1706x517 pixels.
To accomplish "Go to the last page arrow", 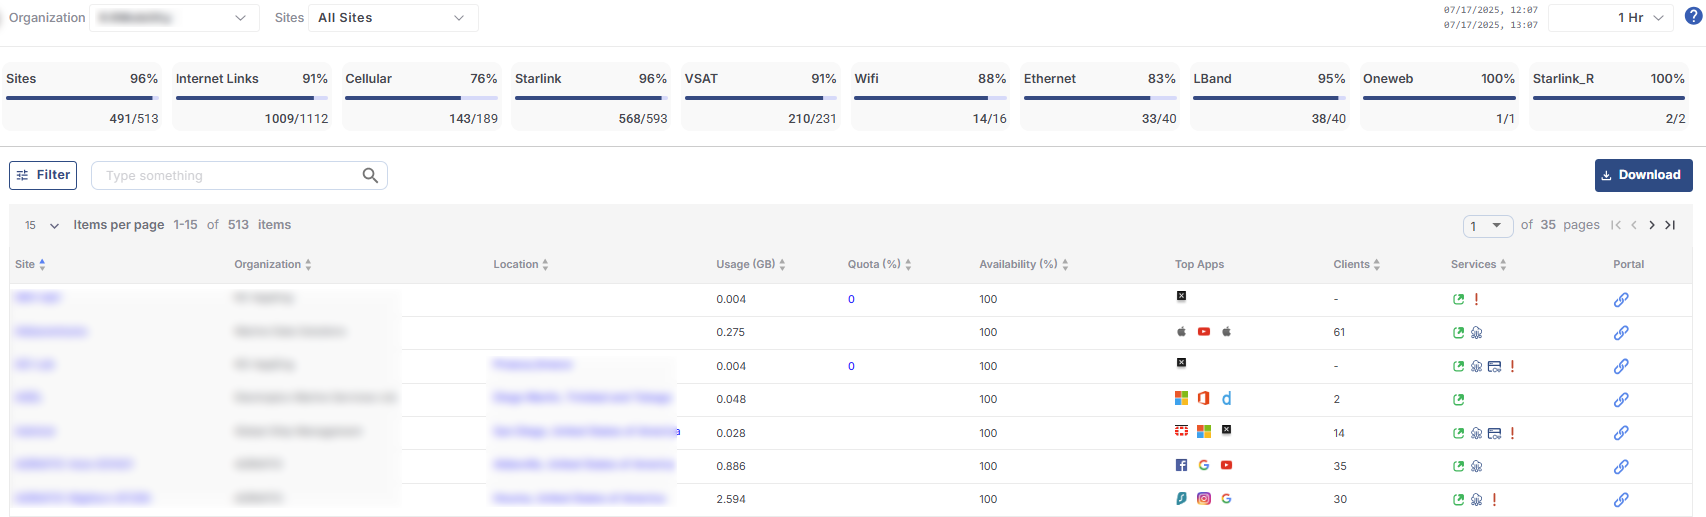I will coord(1670,225).
